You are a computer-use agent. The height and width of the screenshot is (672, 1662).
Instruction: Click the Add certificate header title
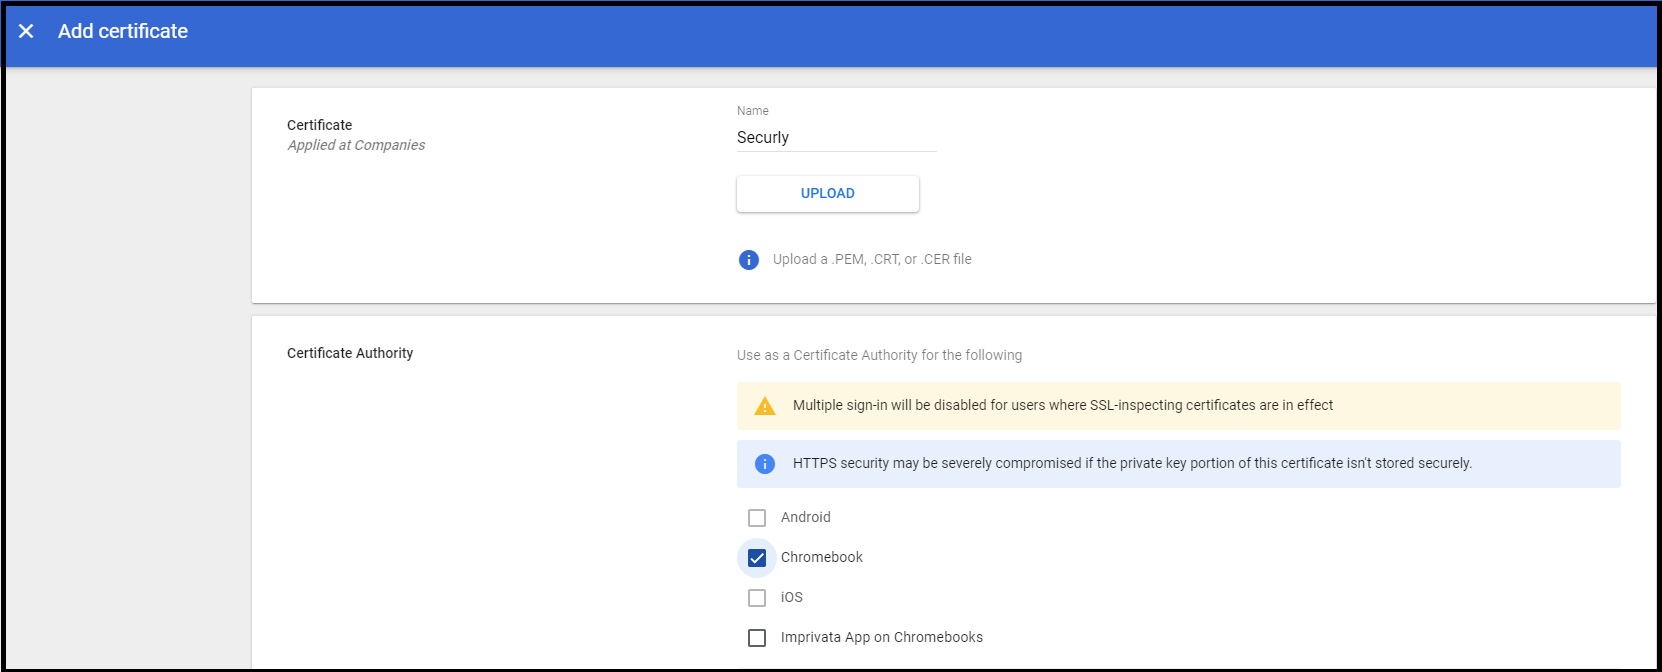[x=123, y=32]
